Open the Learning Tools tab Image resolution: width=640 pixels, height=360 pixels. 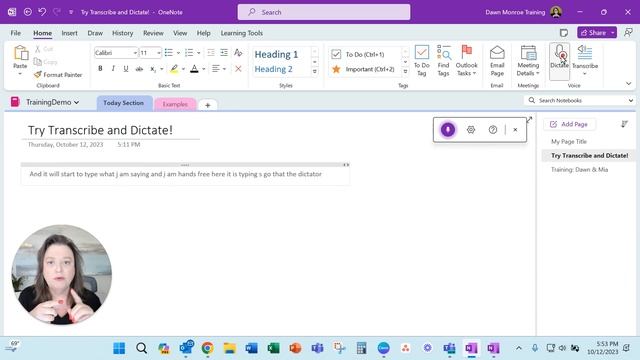pos(242,33)
